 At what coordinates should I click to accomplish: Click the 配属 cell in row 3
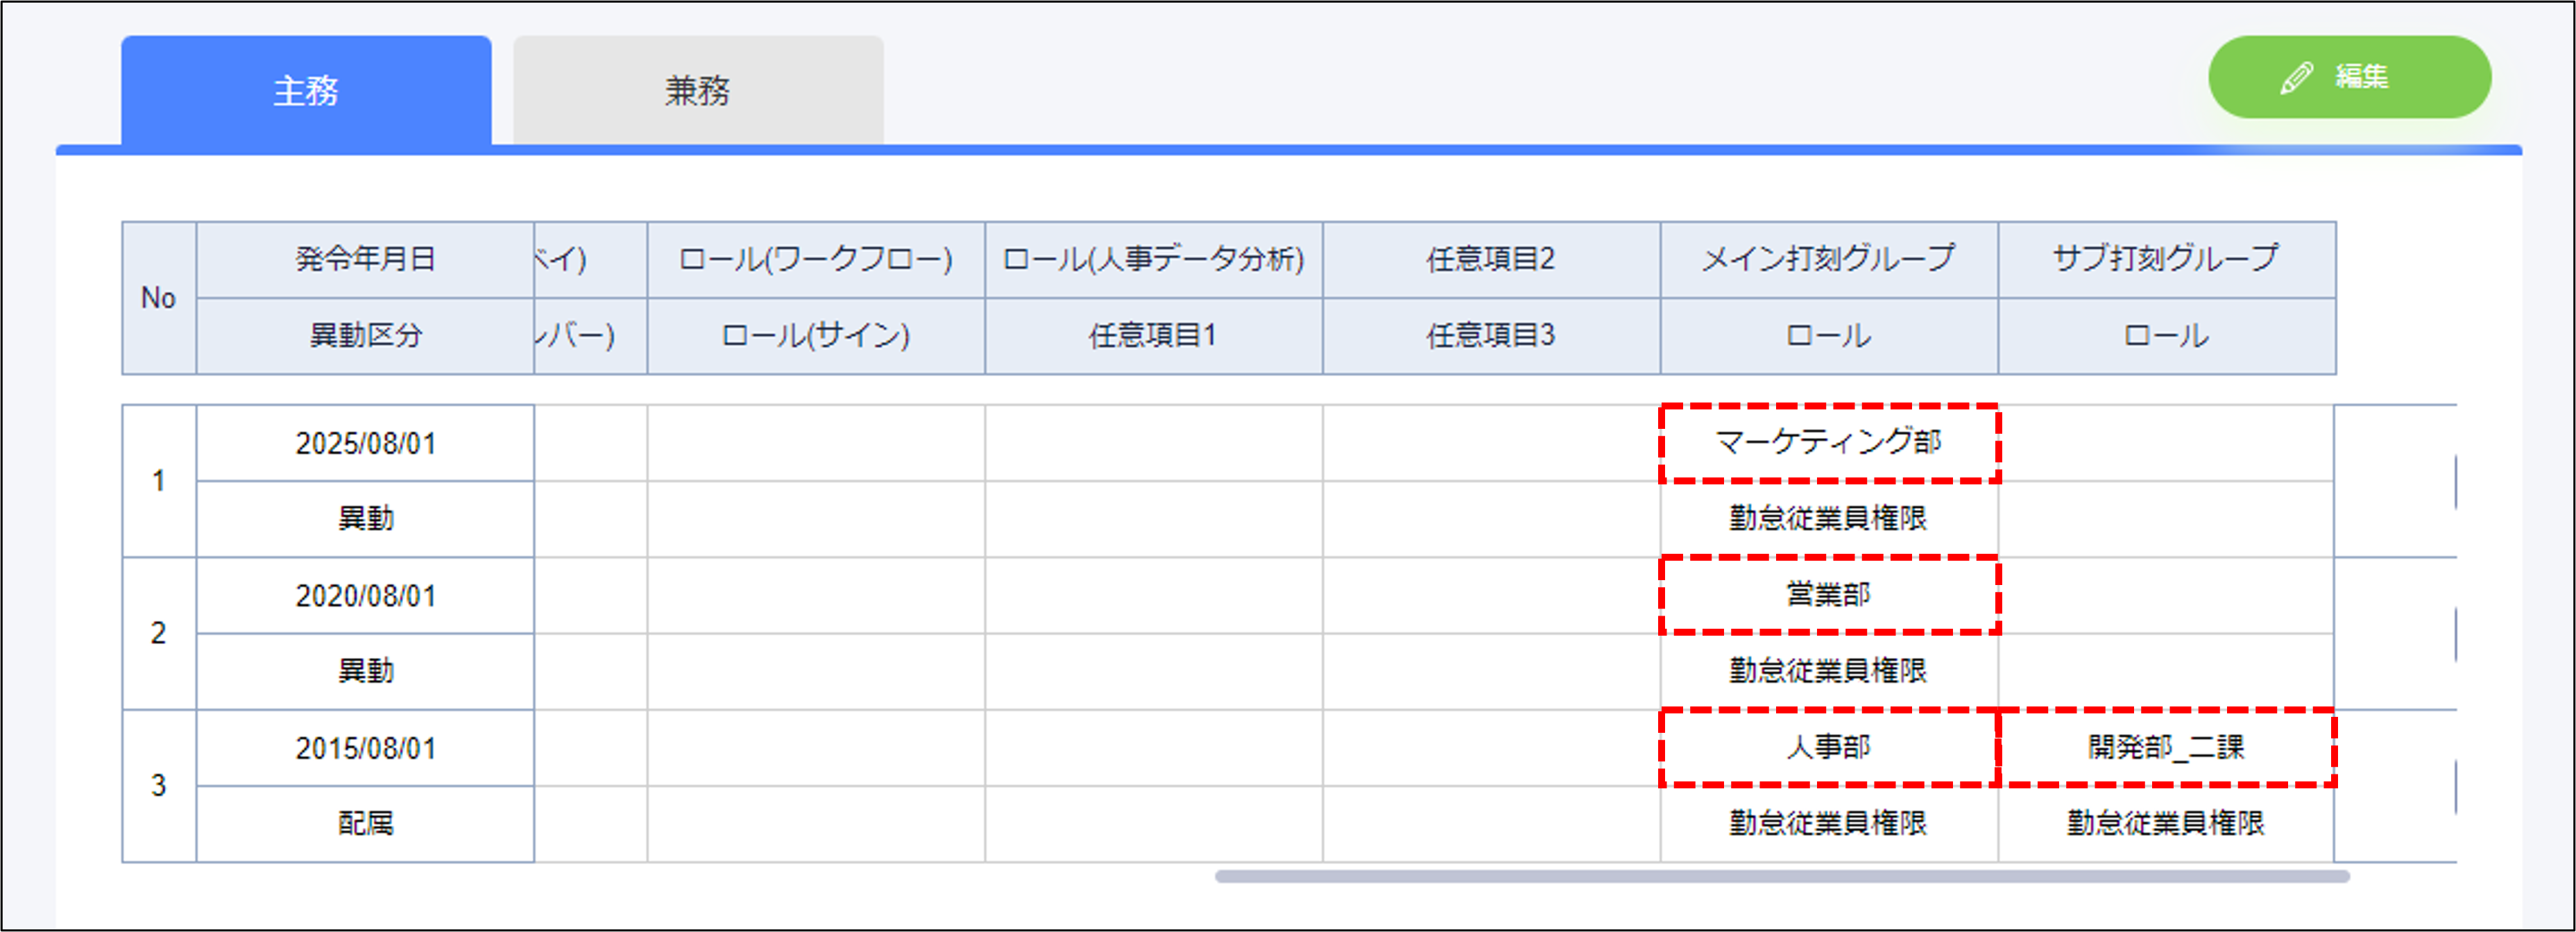(x=365, y=823)
